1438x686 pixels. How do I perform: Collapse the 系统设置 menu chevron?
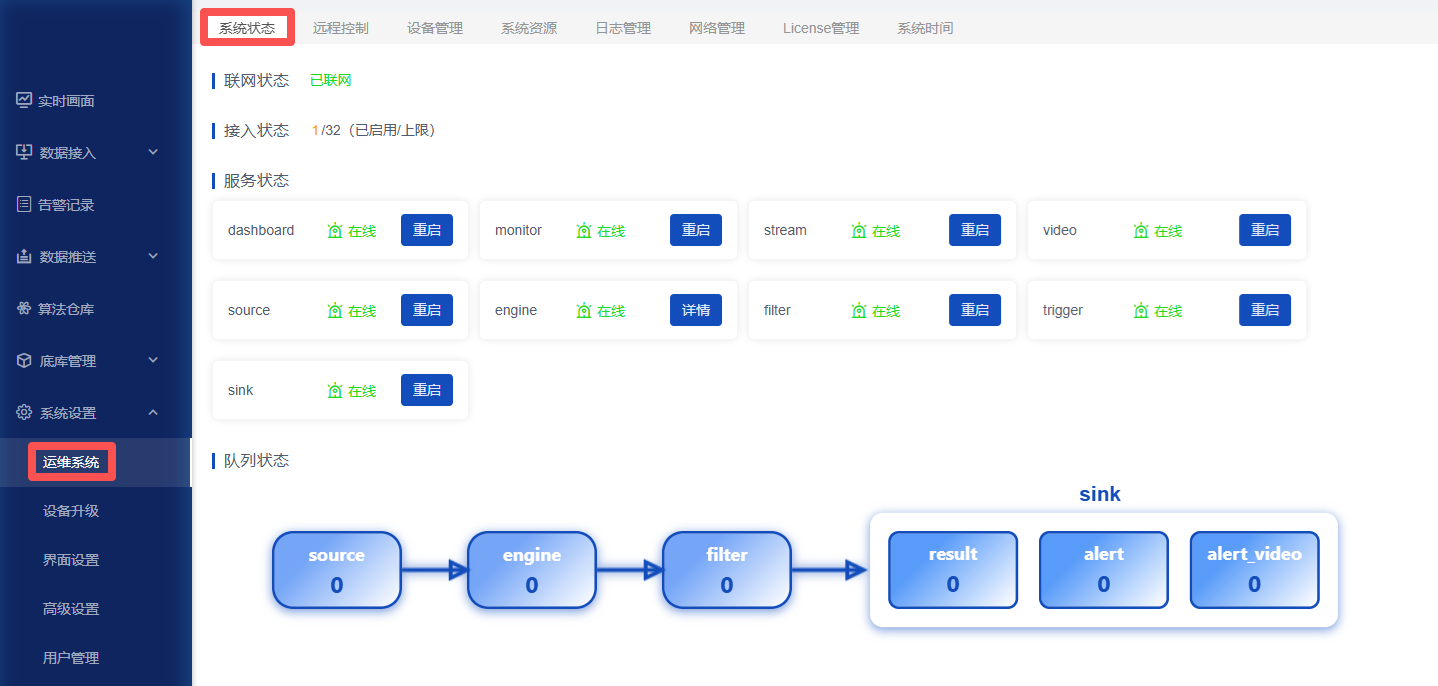pyautogui.click(x=153, y=412)
